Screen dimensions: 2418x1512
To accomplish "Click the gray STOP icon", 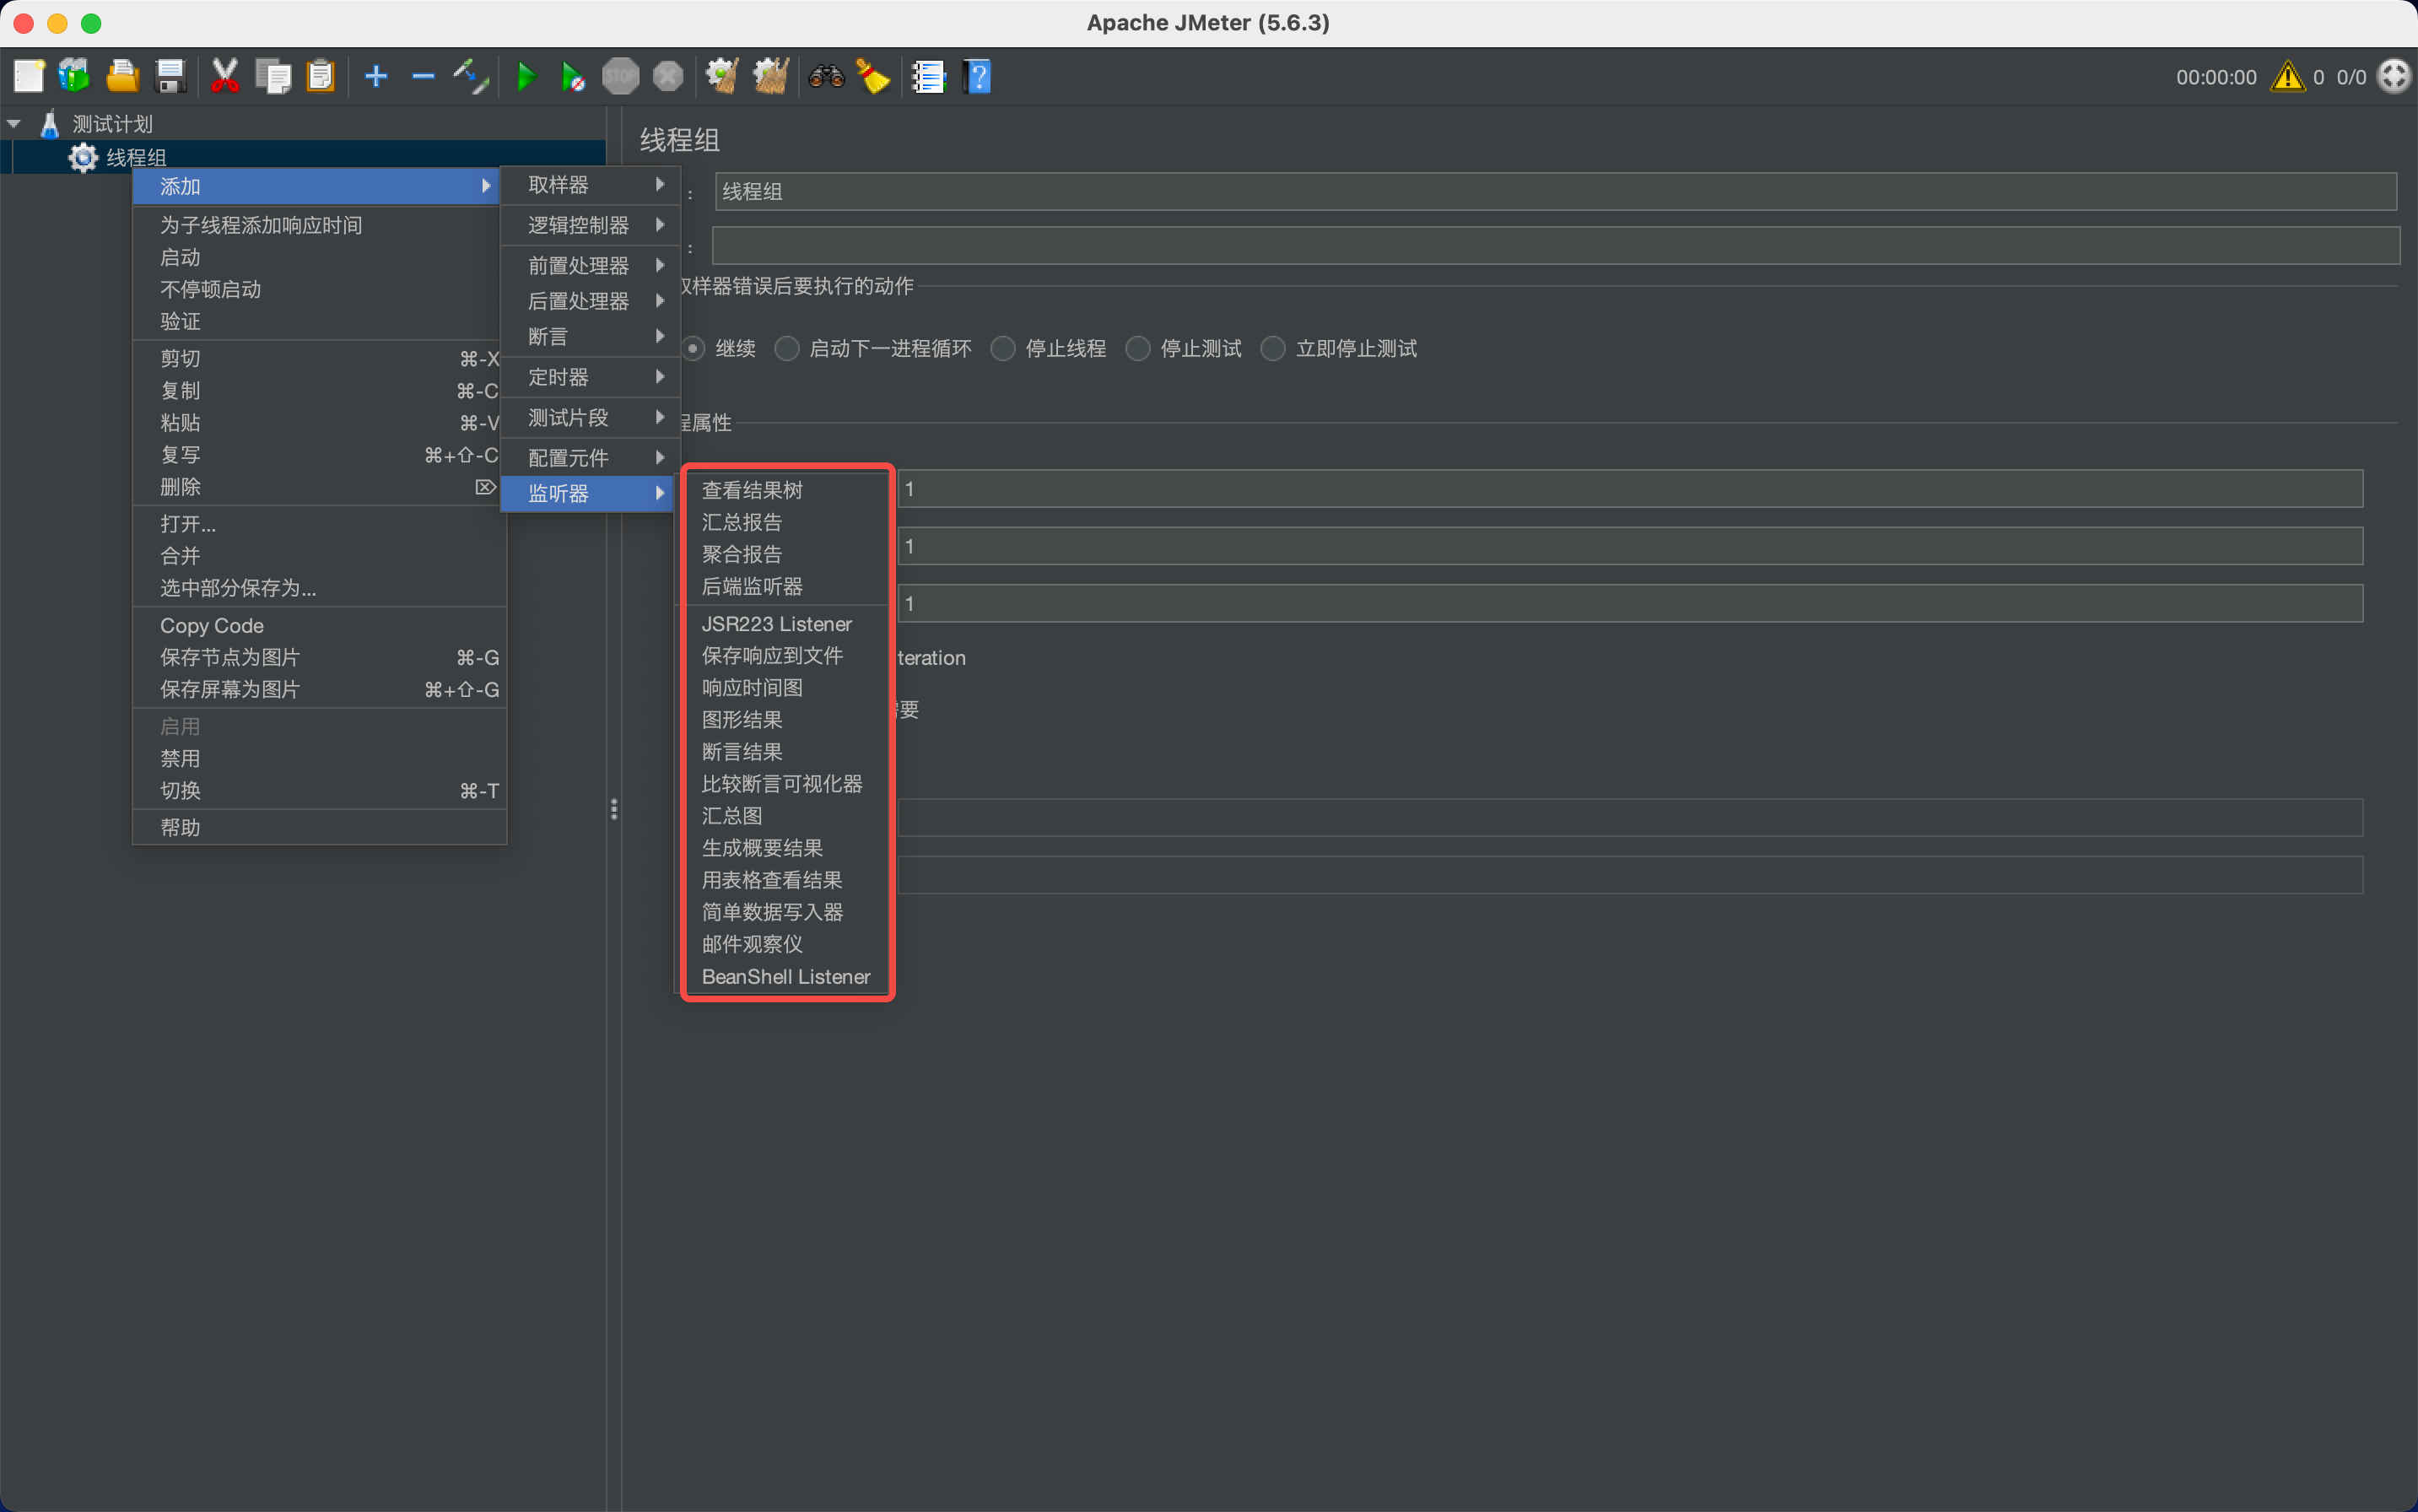I will [x=620, y=76].
